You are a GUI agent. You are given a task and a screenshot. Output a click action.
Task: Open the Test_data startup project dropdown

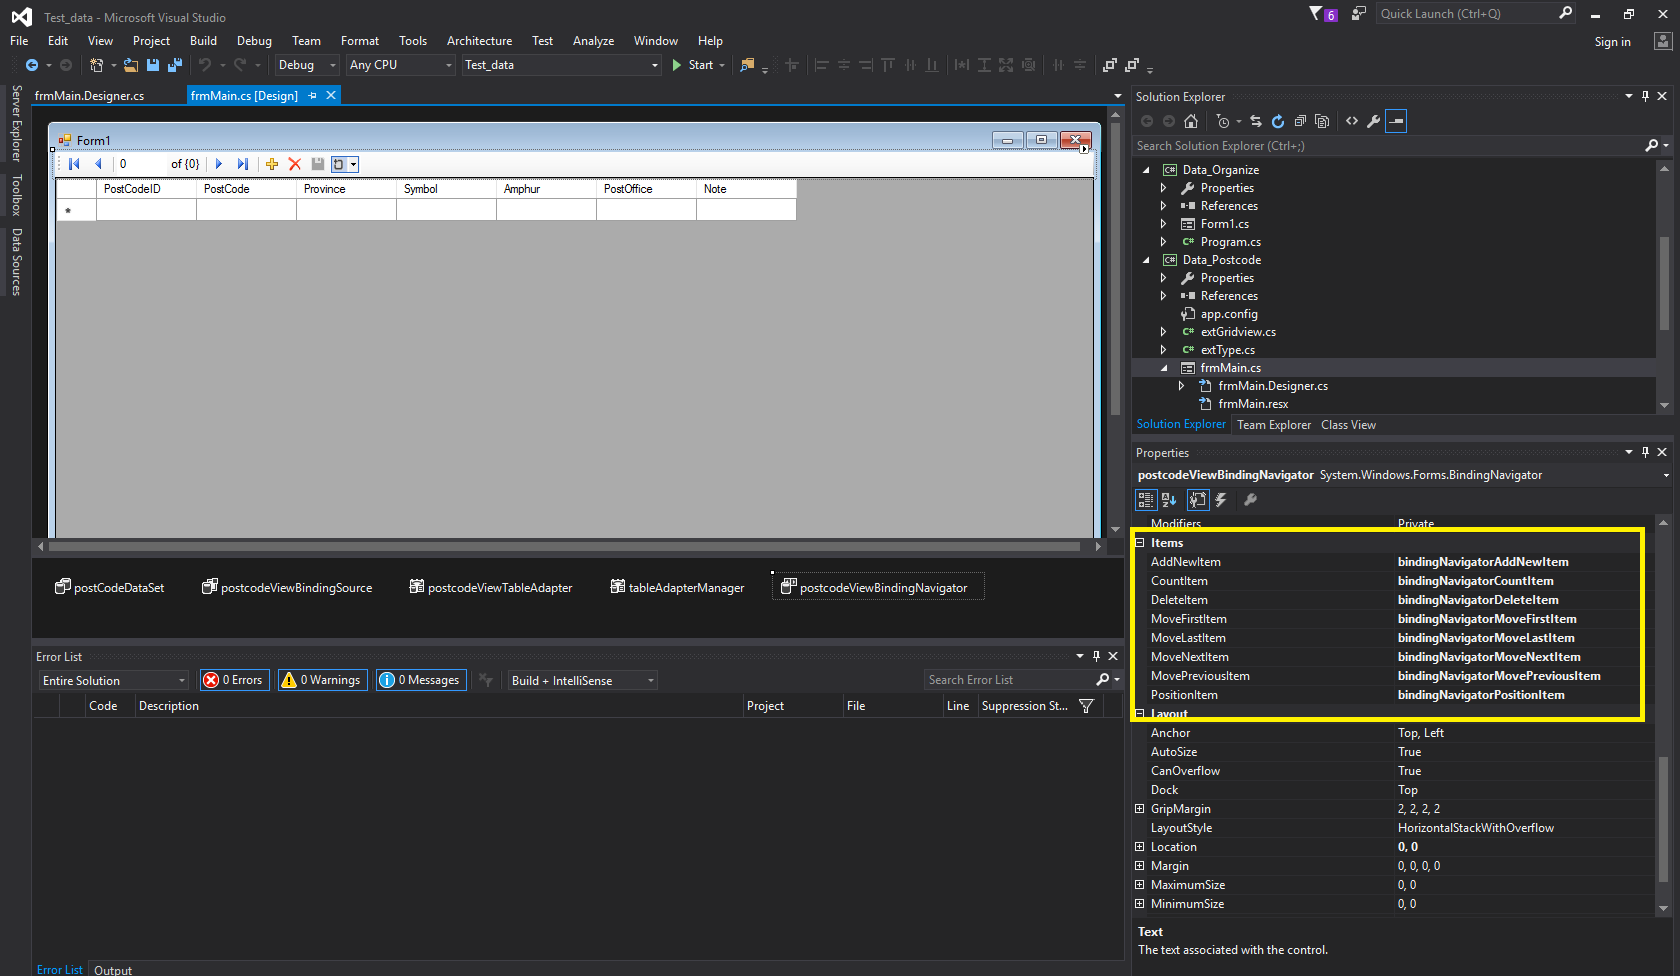(x=562, y=65)
